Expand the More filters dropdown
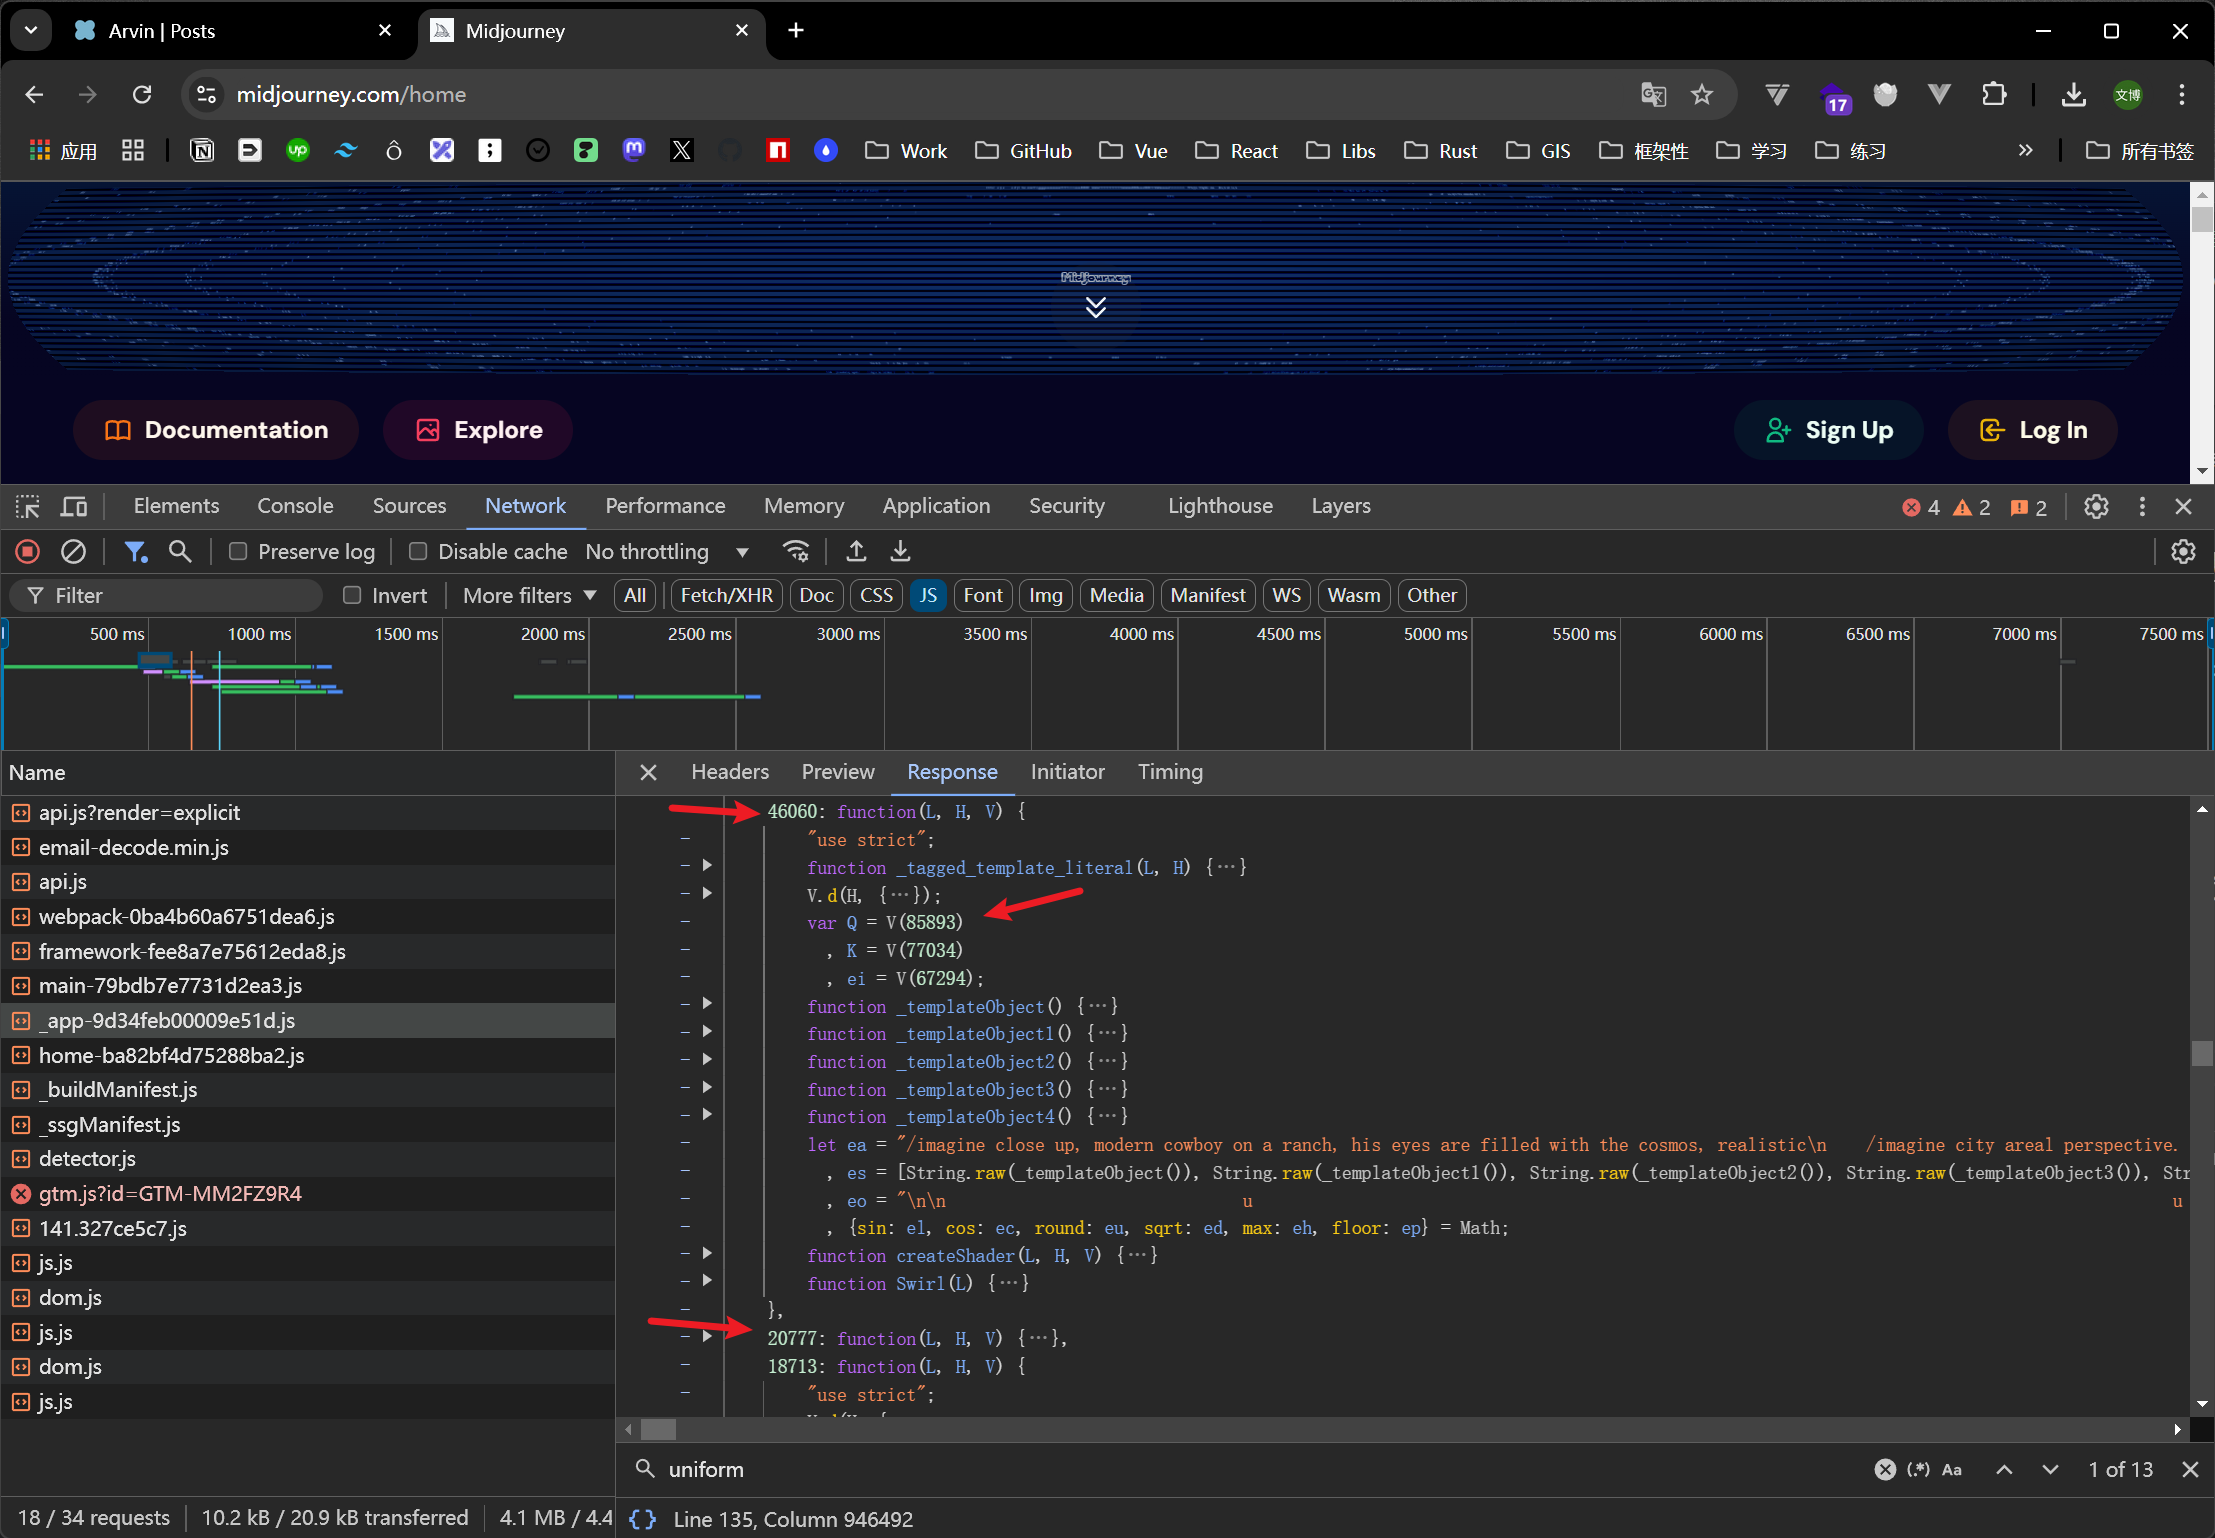Viewport: 2215px width, 1538px height. (529, 595)
